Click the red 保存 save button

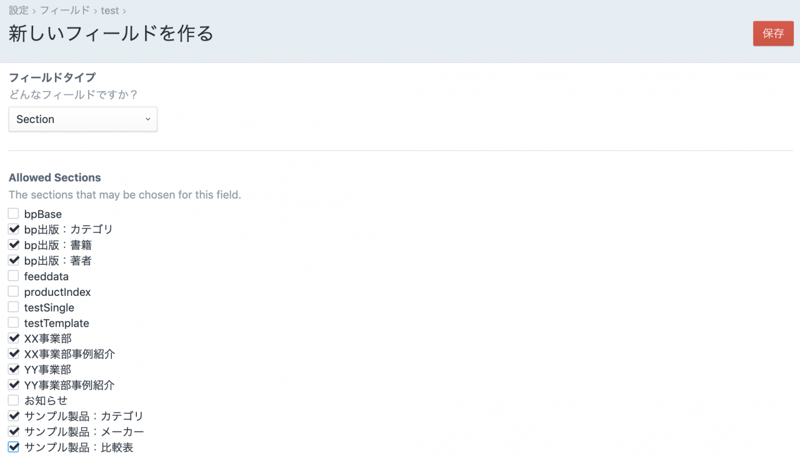772,33
